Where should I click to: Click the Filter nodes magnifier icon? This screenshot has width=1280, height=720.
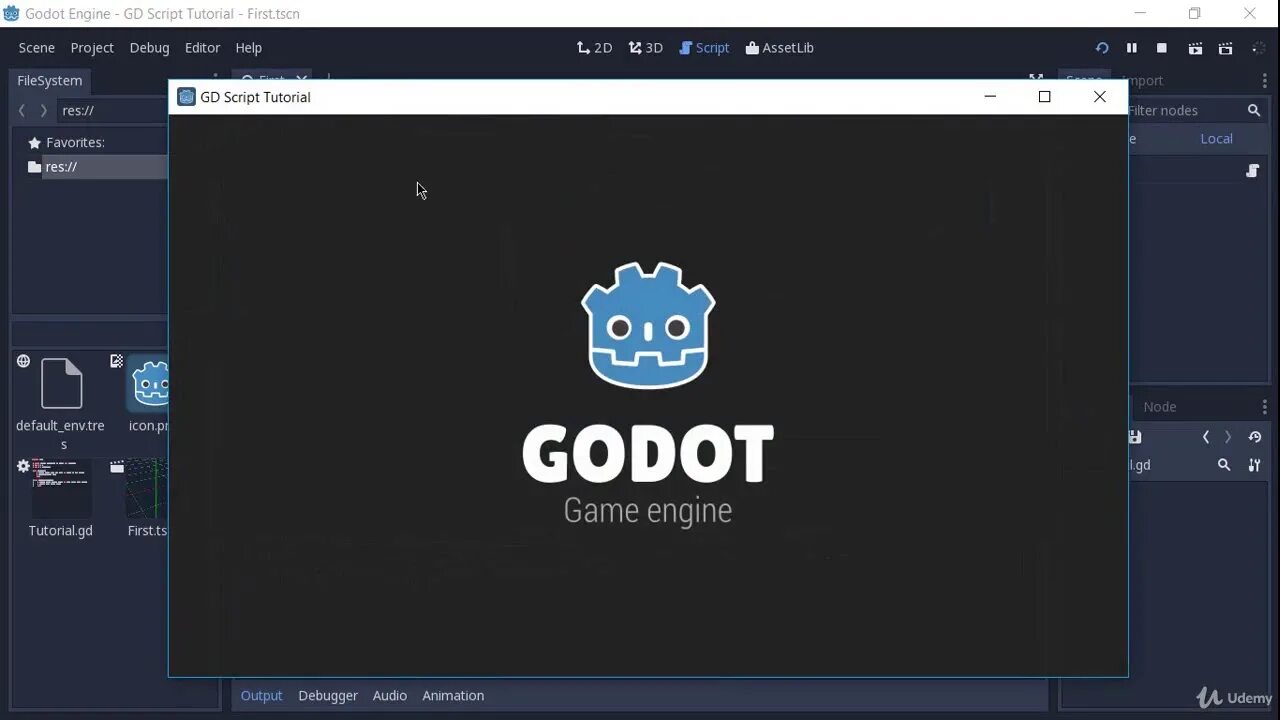tap(1254, 111)
